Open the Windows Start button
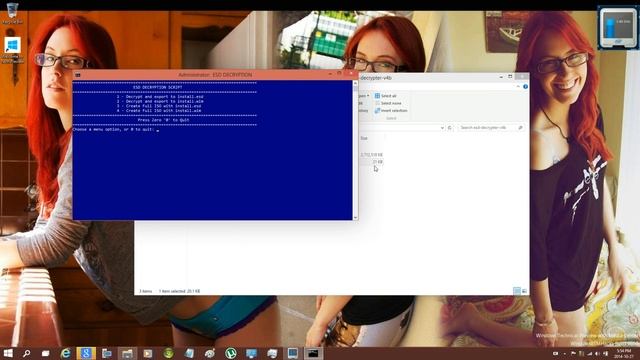The image size is (640, 360). coord(8,353)
